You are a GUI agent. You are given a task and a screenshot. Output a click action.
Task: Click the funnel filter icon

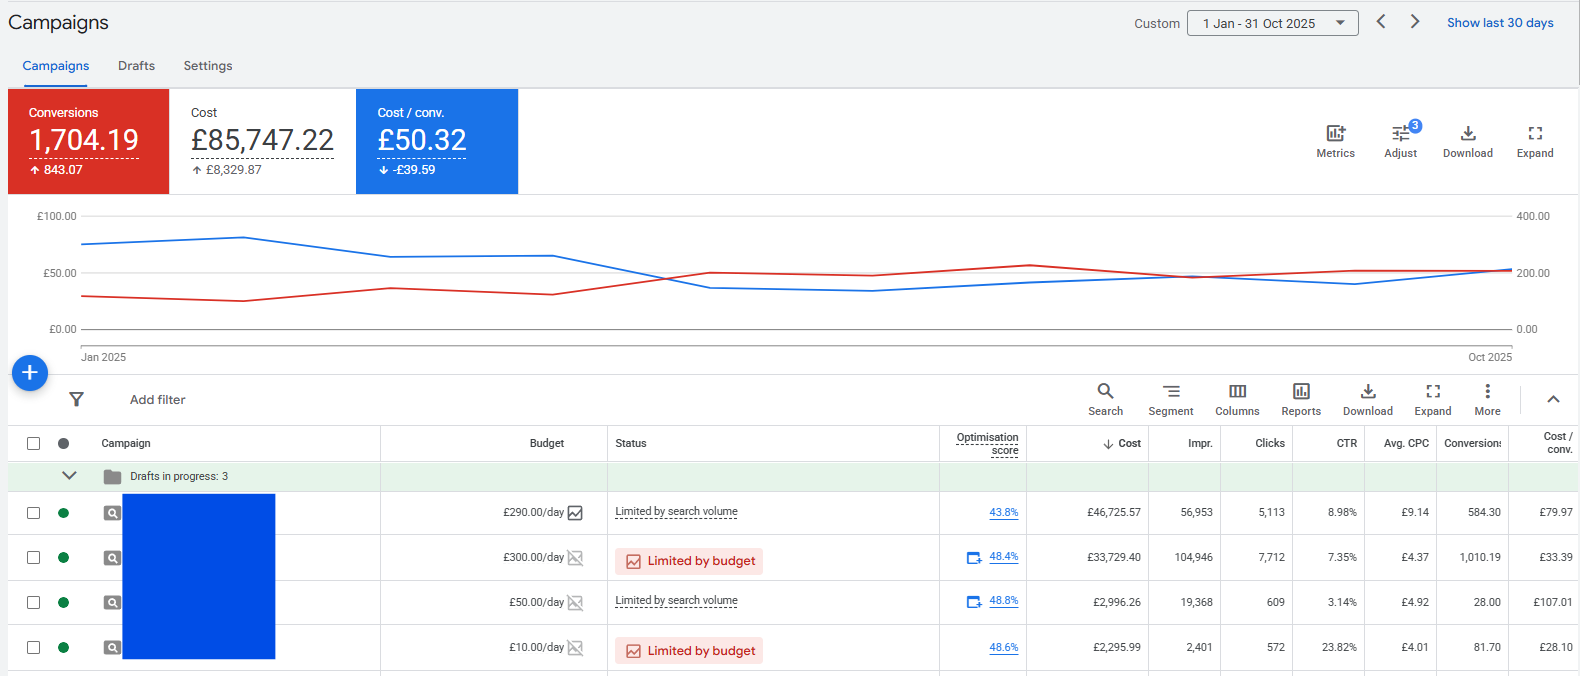point(76,399)
